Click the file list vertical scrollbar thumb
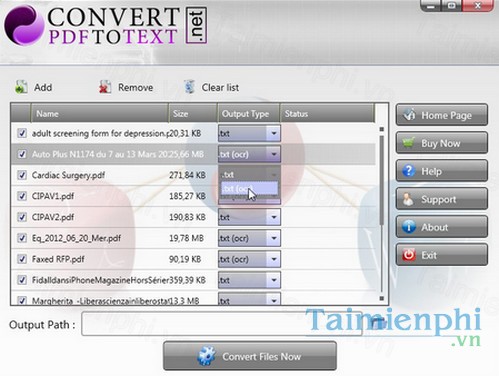Viewport: 499px width, 376px height. (x=382, y=180)
